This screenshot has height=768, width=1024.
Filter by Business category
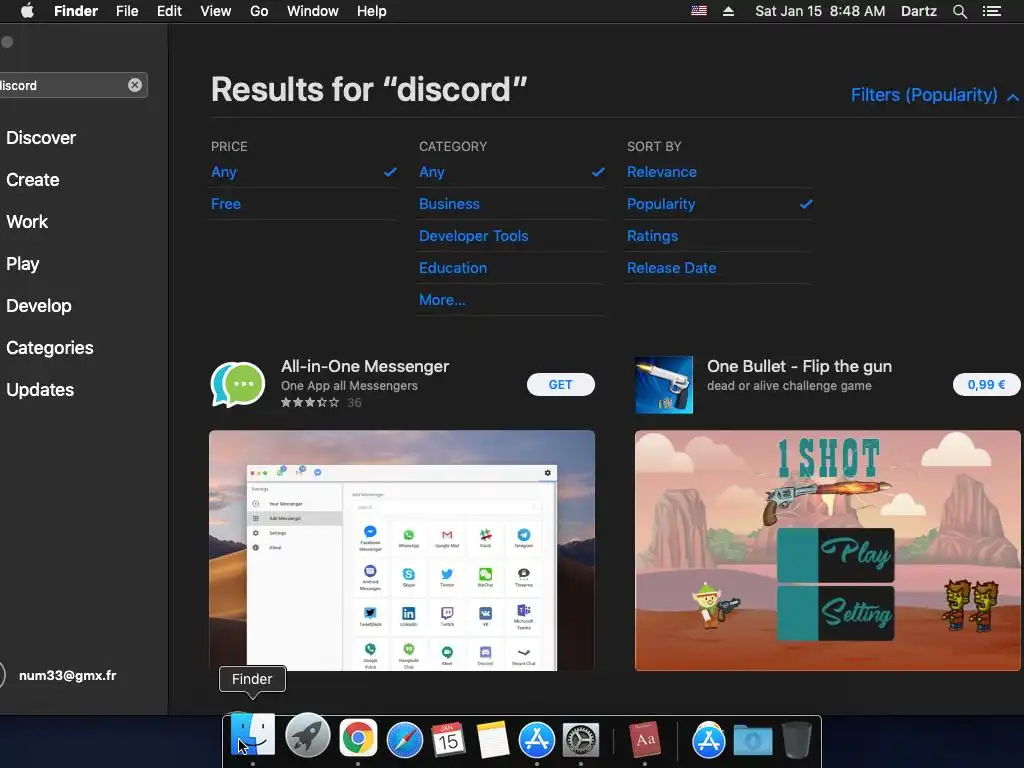coord(511,204)
